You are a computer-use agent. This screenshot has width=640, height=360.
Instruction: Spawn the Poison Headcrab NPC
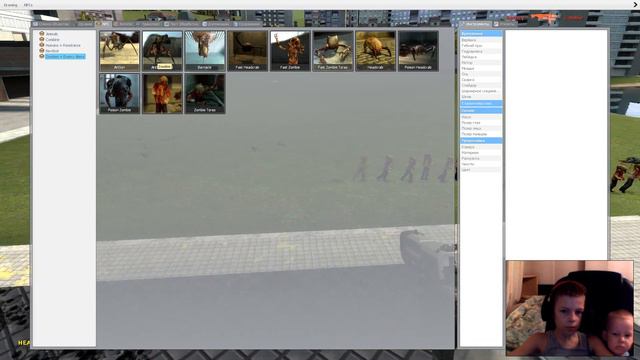(x=418, y=51)
